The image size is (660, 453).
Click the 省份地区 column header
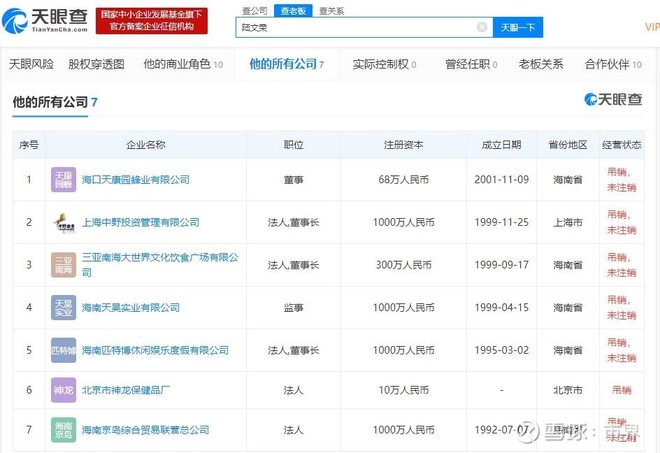point(568,145)
